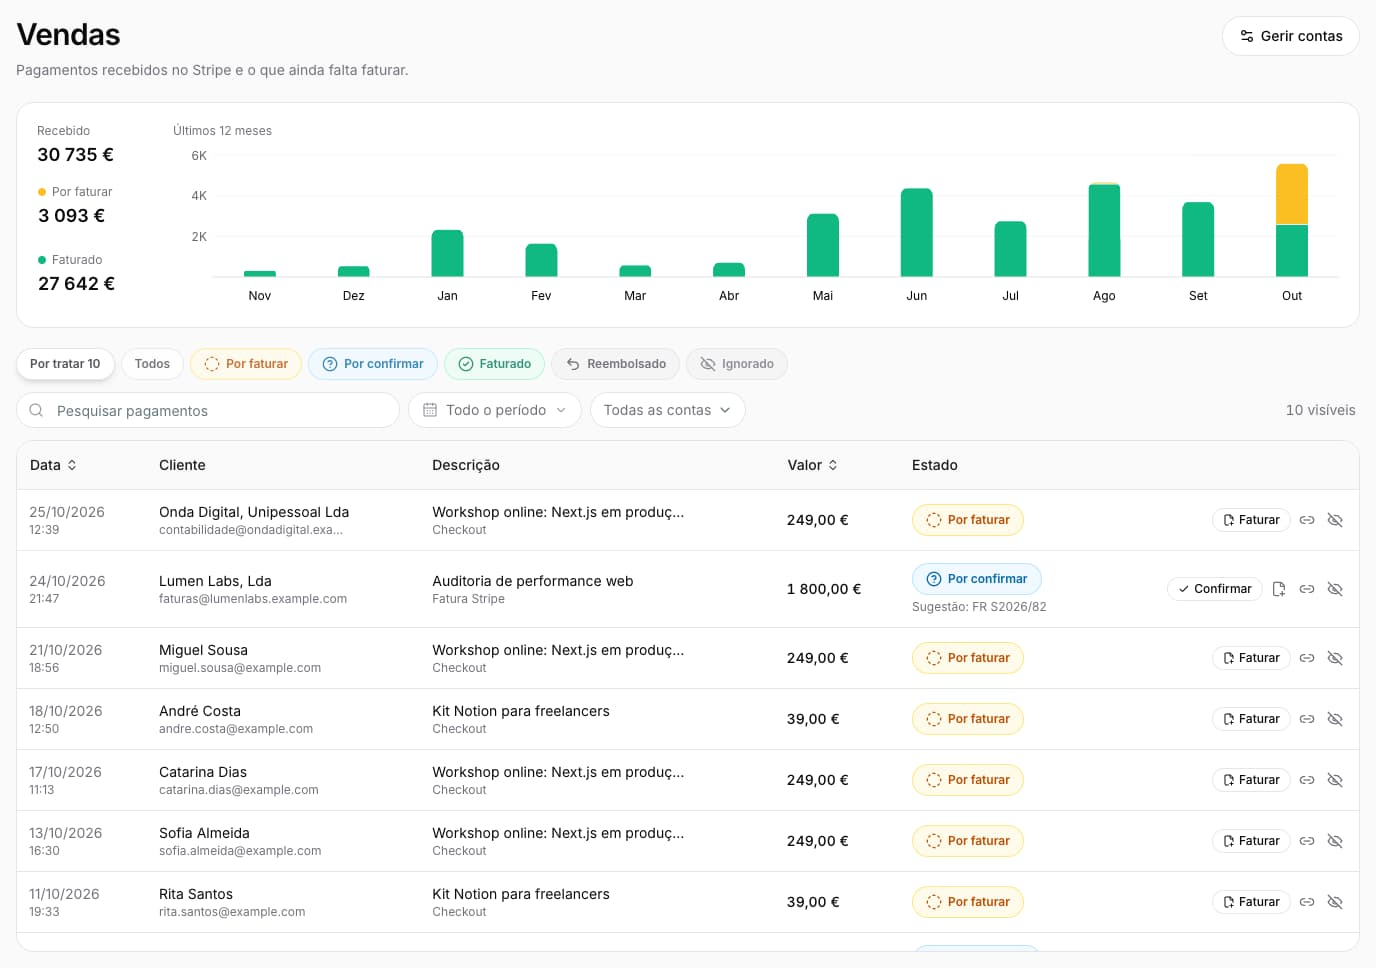
Task: Ignore the Onda Digital payment (crossed-eye icon)
Action: tap(1335, 520)
